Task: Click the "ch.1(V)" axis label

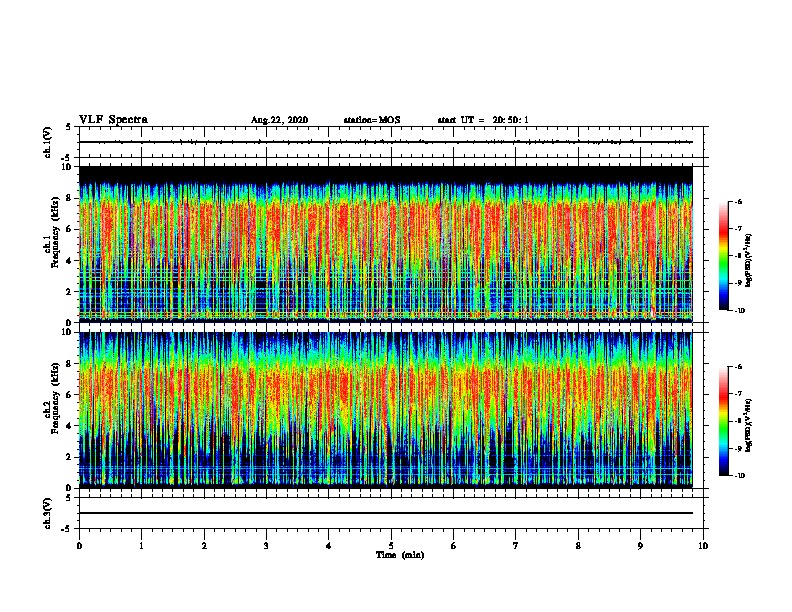Action: pos(48,142)
